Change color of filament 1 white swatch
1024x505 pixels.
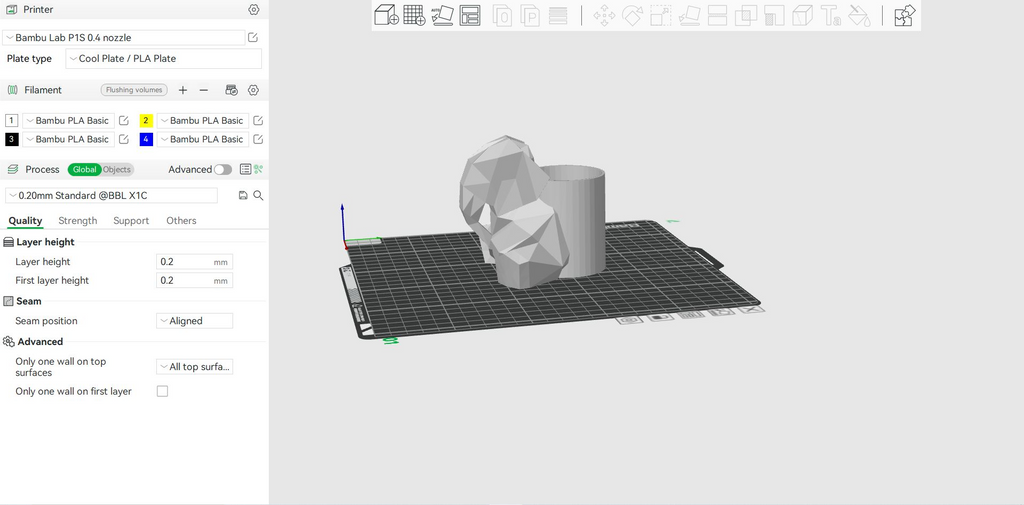(x=11, y=121)
